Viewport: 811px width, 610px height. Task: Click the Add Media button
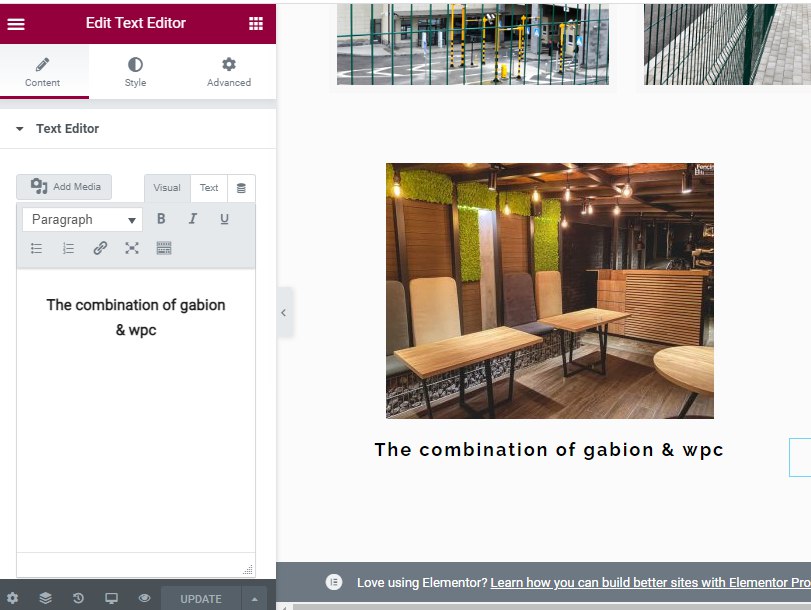(64, 187)
